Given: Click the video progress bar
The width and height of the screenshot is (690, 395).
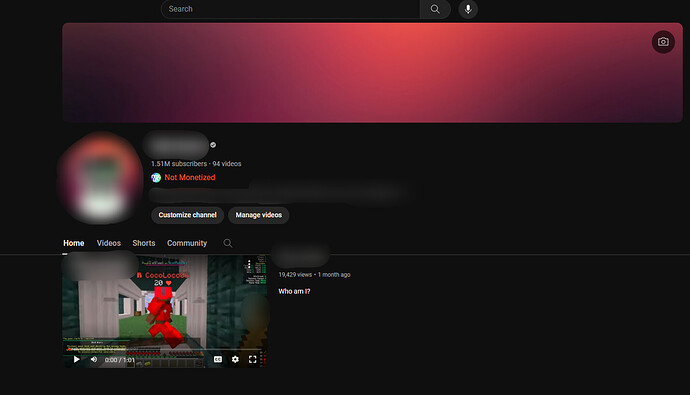Looking at the screenshot, I should point(164,350).
